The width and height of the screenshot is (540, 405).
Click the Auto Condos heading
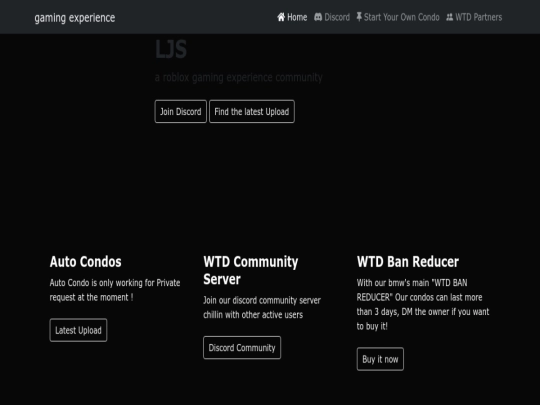85,262
